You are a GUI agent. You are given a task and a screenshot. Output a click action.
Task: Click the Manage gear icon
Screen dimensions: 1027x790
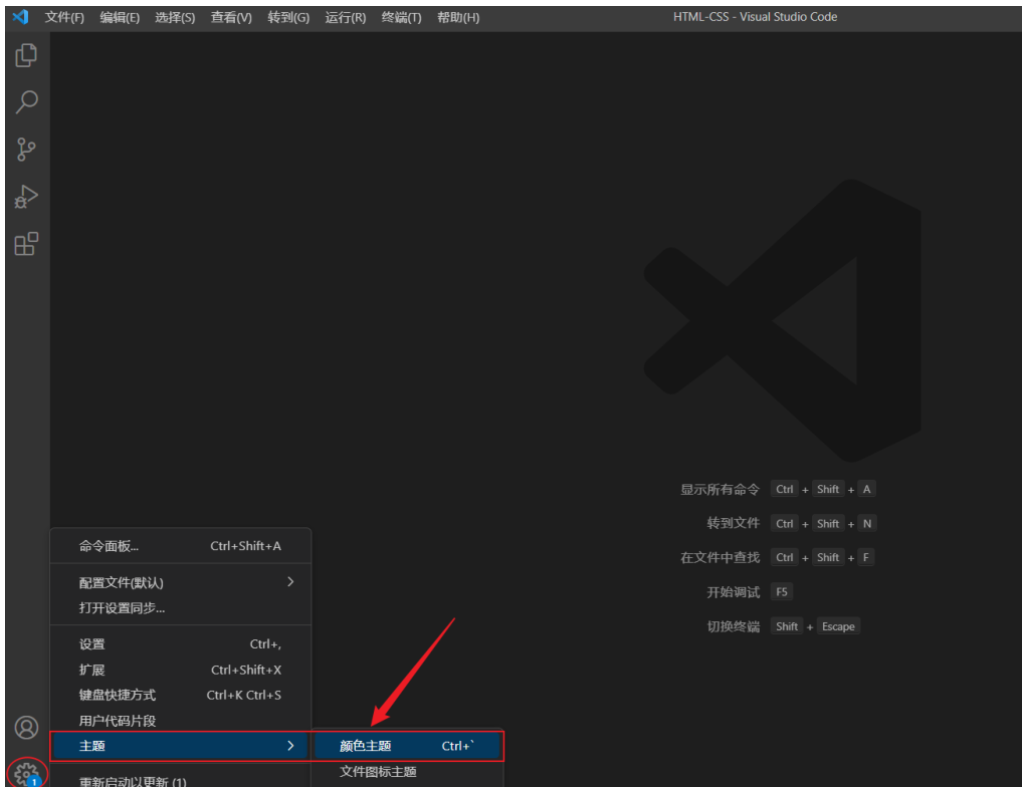[26, 774]
